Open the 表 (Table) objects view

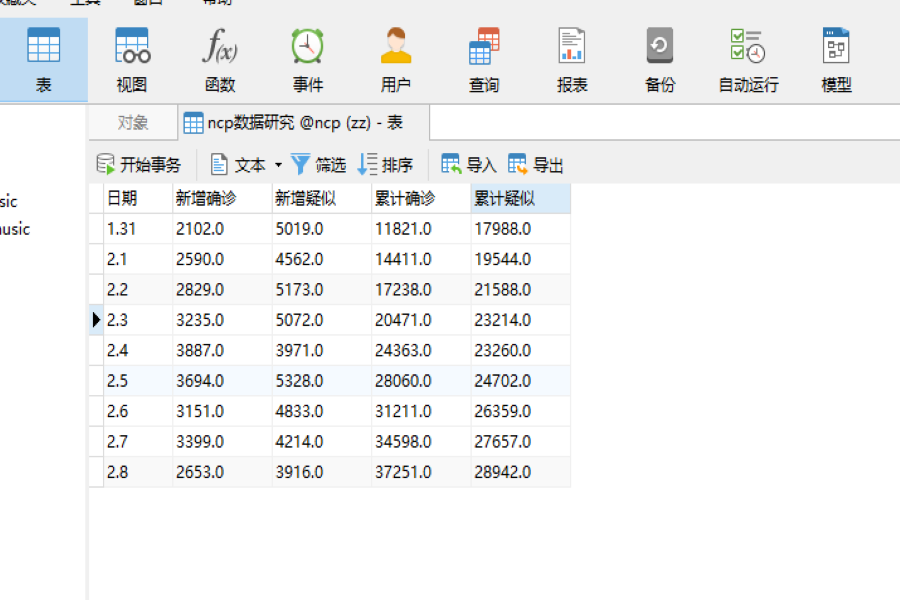pyautogui.click(x=43, y=60)
